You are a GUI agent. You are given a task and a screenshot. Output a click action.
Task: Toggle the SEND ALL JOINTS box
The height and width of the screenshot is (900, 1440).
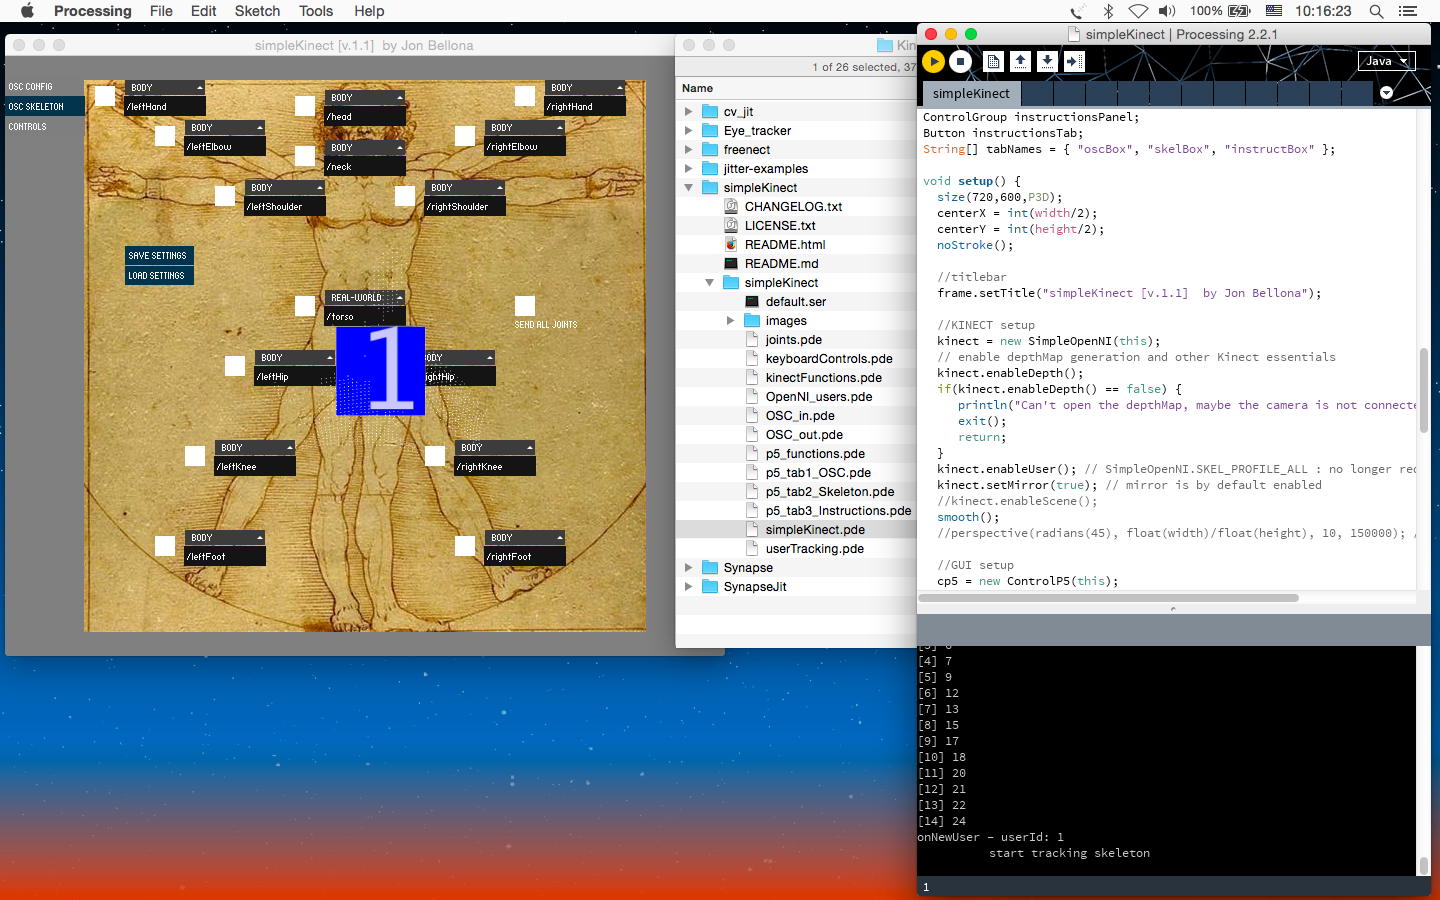coord(525,306)
